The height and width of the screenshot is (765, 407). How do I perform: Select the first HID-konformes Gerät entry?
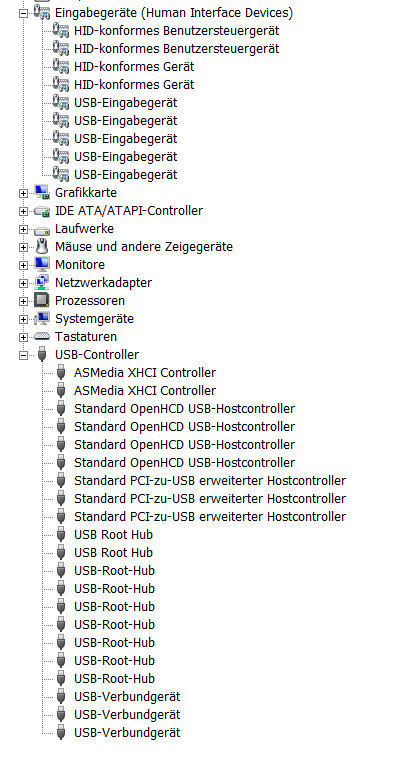point(134,67)
